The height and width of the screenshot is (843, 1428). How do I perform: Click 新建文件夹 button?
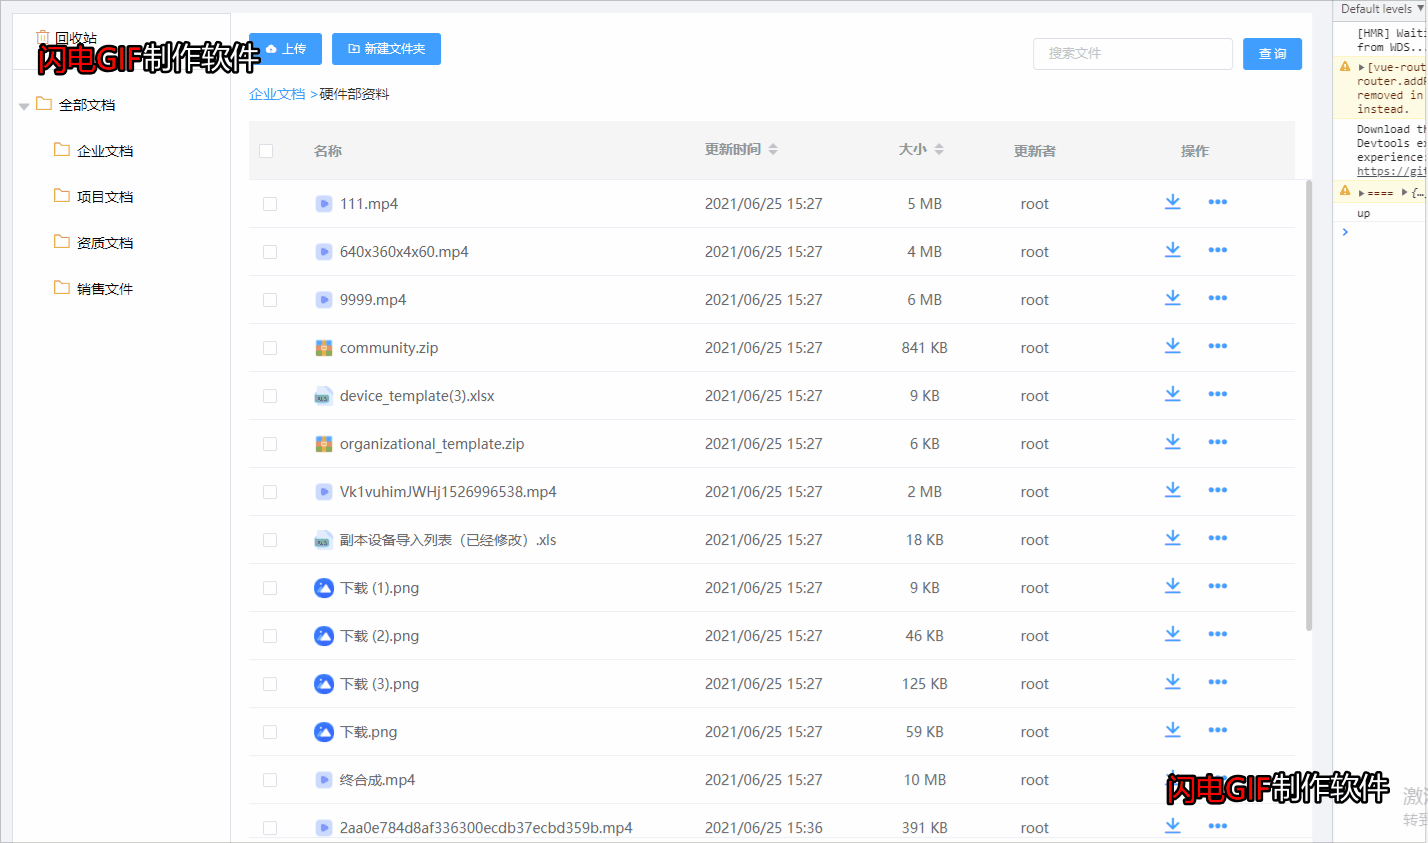[386, 49]
